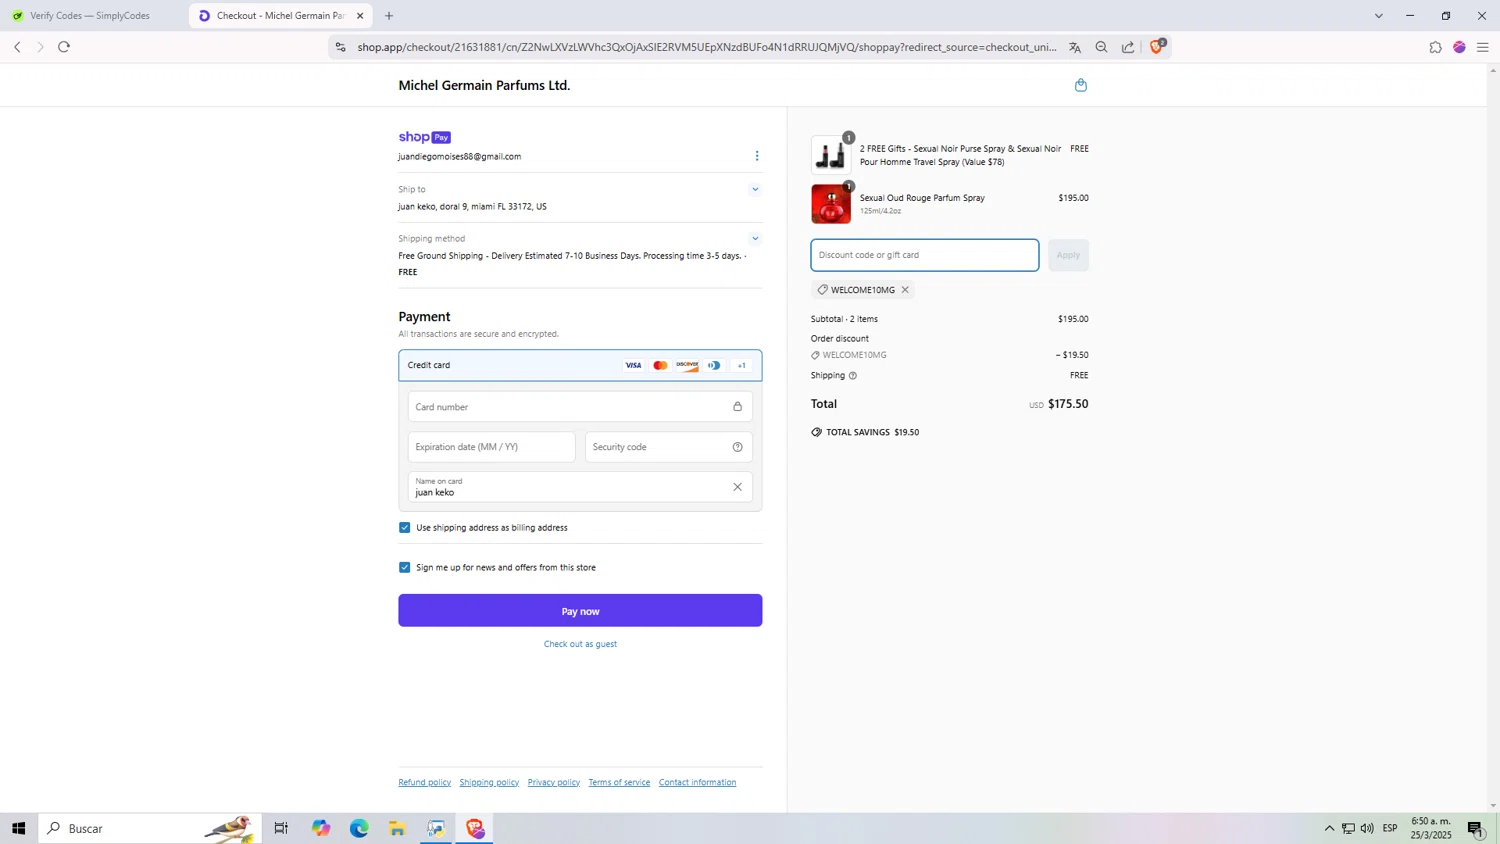Image resolution: width=1500 pixels, height=844 pixels.
Task: Open Microsoft Edge from the taskbar
Action: pyautogui.click(x=359, y=828)
